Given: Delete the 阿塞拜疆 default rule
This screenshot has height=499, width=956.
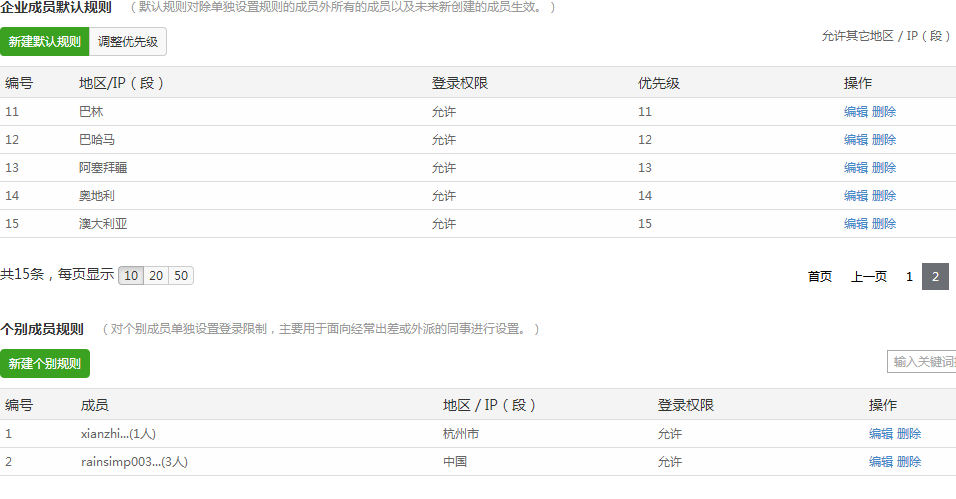Looking at the screenshot, I should click(884, 168).
